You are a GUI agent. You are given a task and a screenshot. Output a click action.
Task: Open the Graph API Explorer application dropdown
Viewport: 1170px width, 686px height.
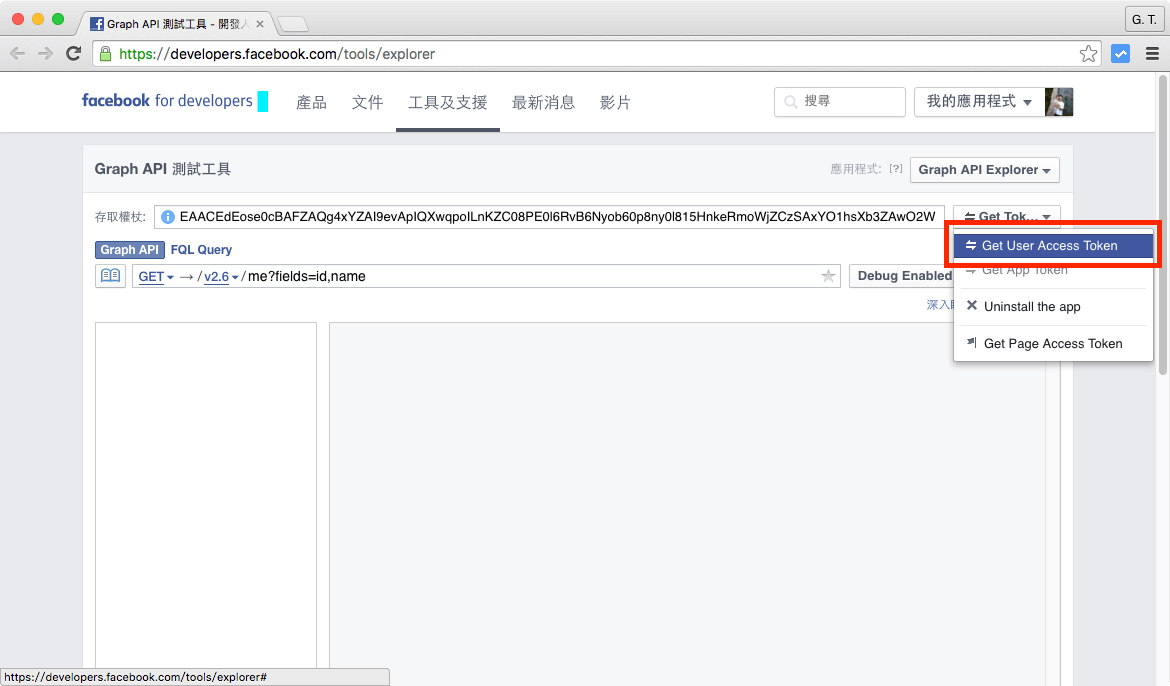pos(984,169)
